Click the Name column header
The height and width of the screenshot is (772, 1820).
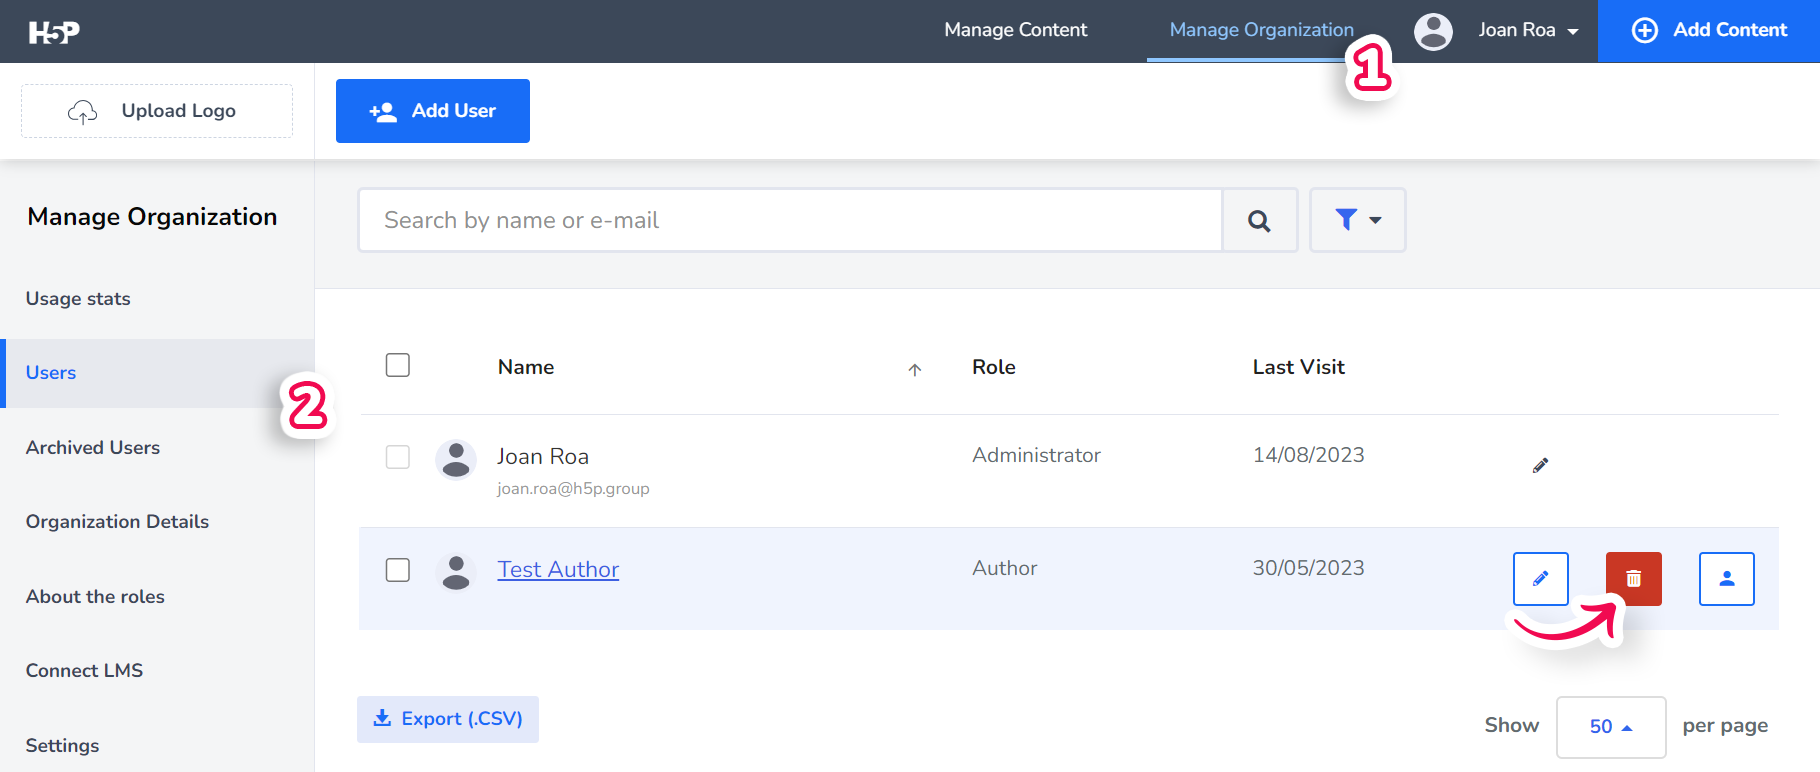[x=526, y=367]
